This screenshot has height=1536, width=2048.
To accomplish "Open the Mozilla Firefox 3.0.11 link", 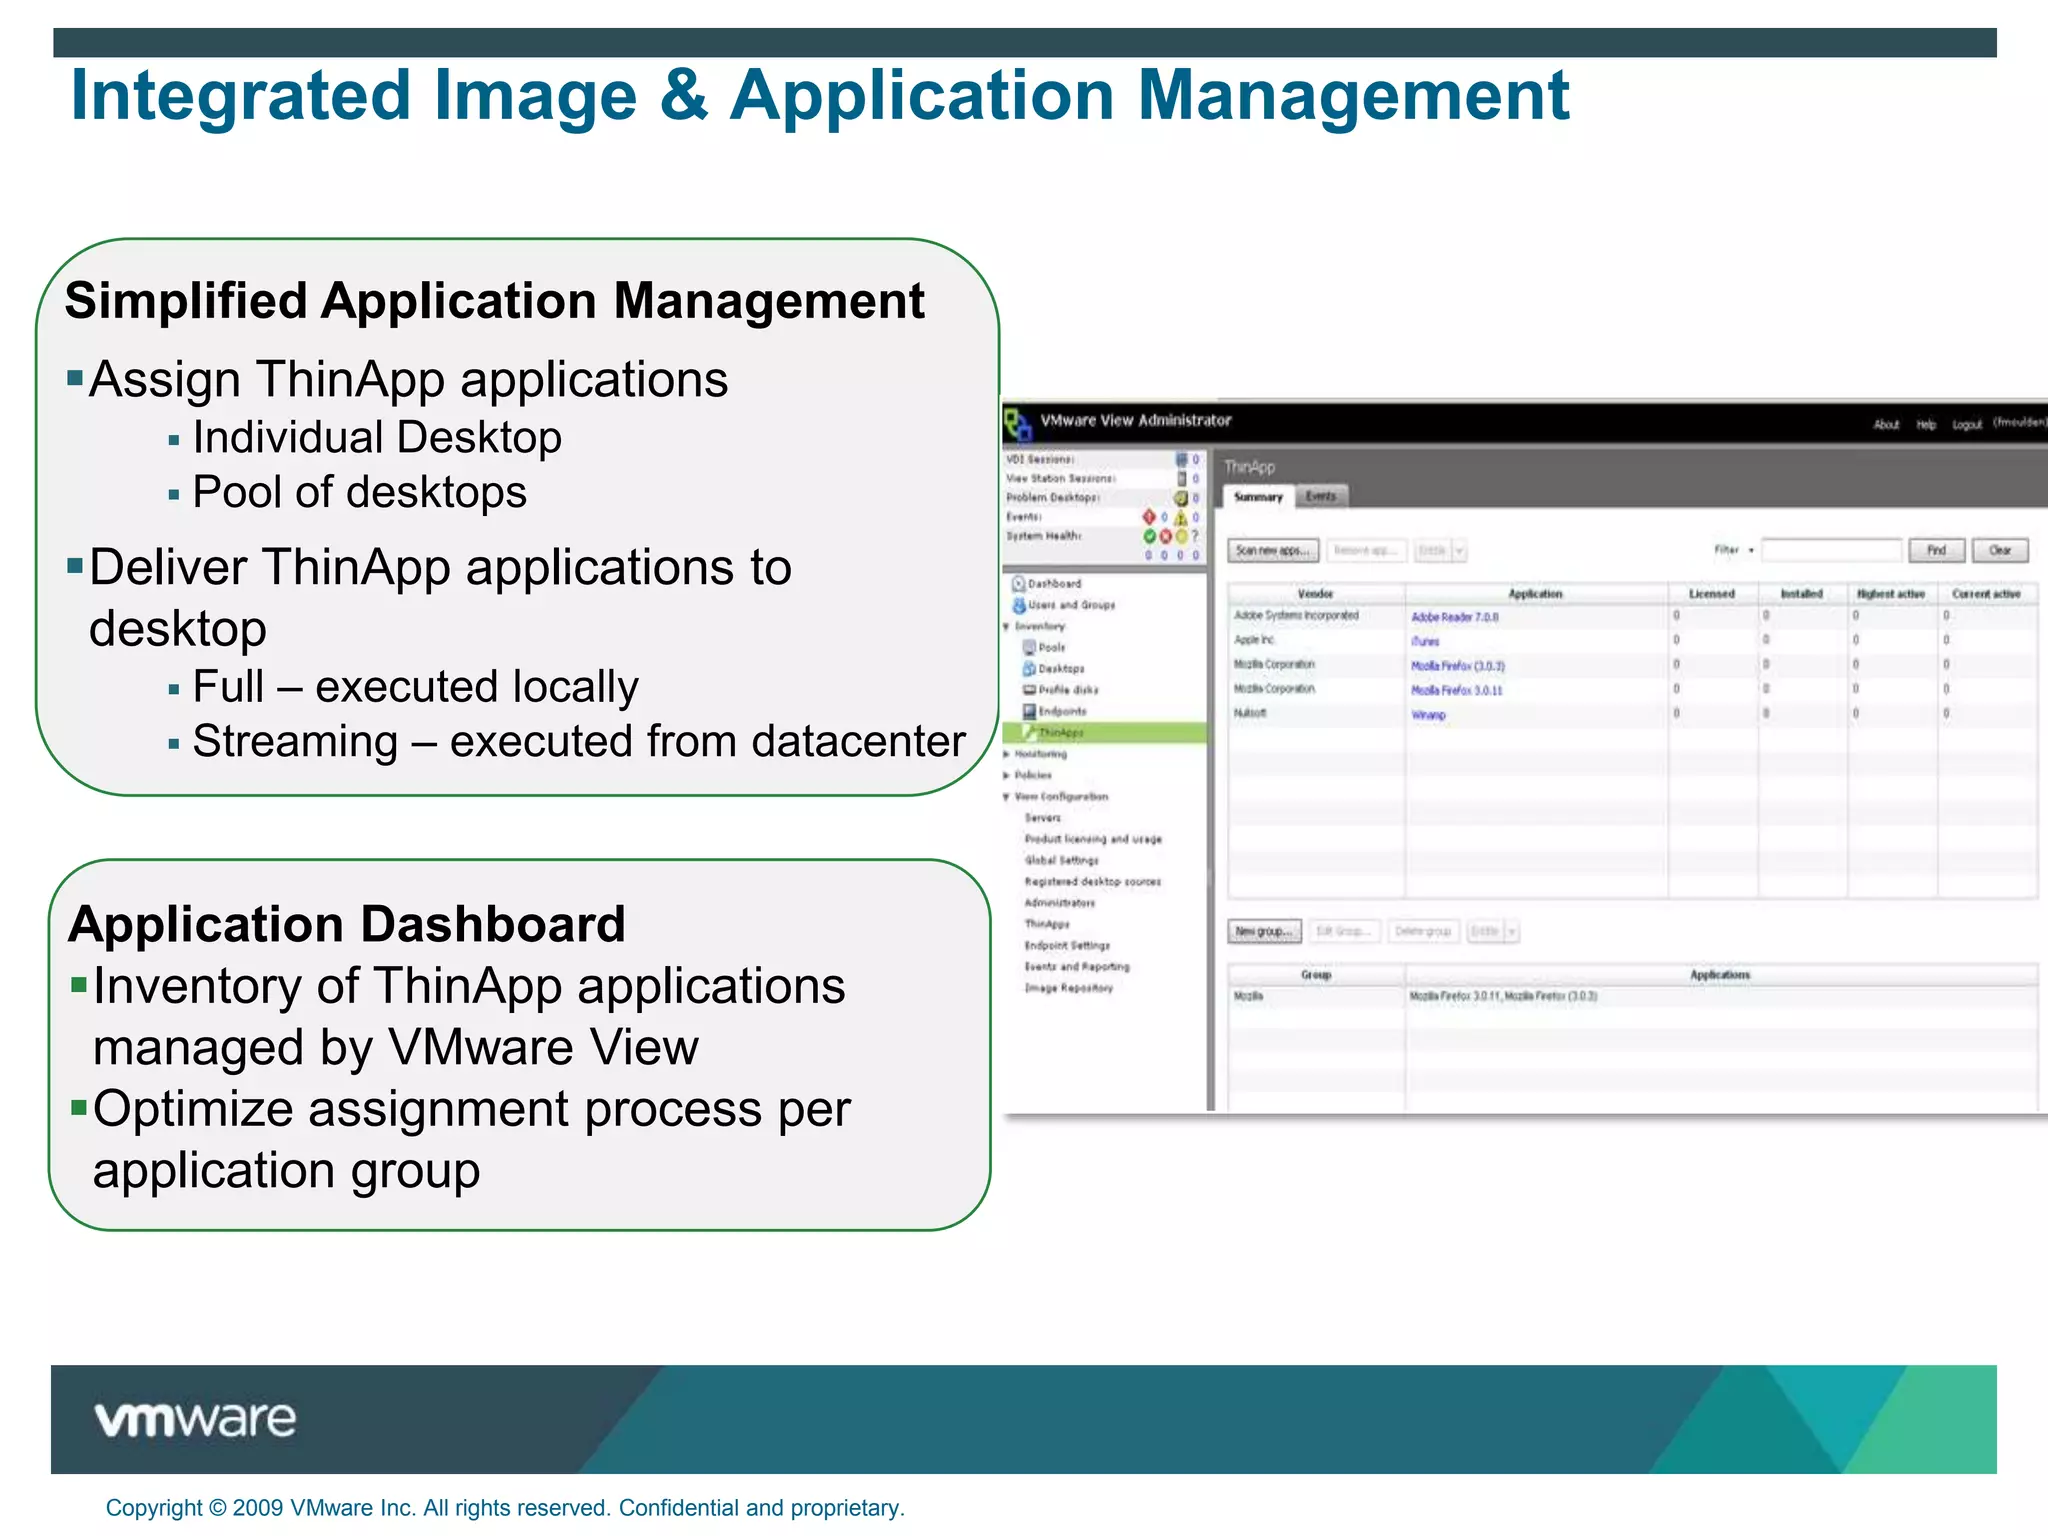I will coord(1456,691).
